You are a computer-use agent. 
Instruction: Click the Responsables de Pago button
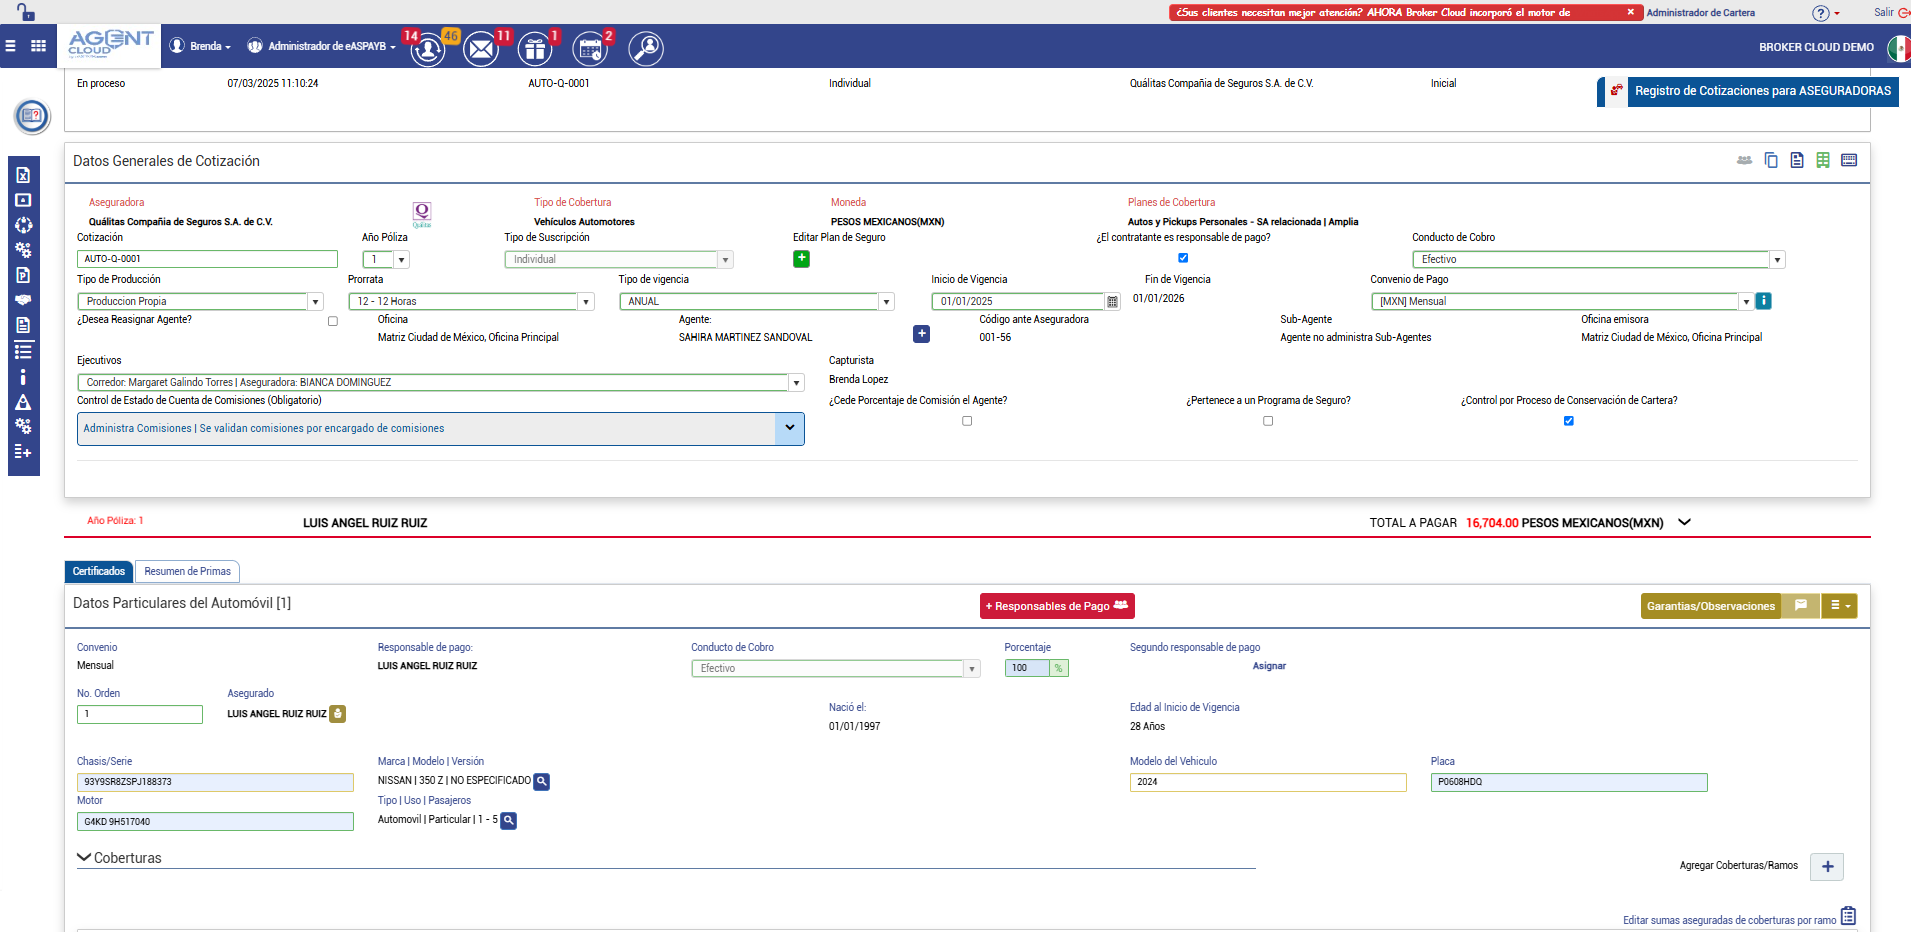1057,606
